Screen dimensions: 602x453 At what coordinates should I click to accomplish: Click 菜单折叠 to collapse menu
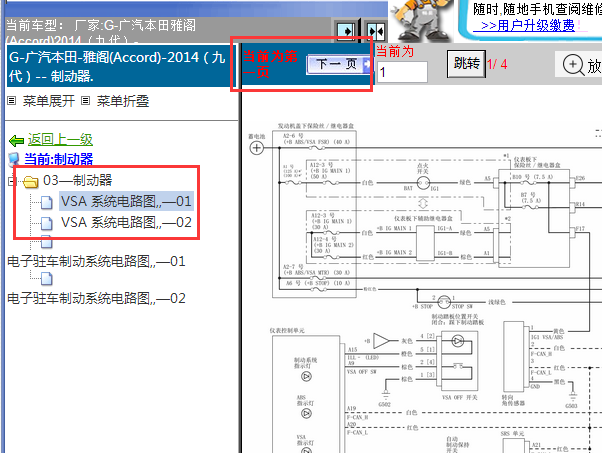(123, 101)
